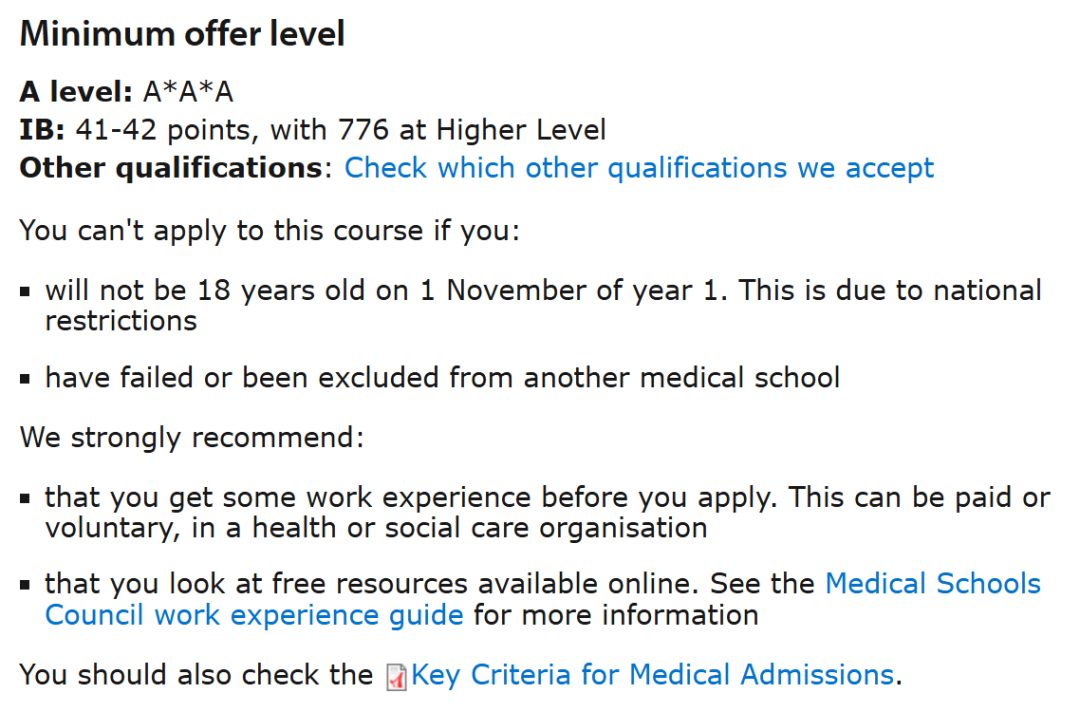Click the "1 November of year 1" text
The width and height of the screenshot is (1080, 712).
[569, 290]
